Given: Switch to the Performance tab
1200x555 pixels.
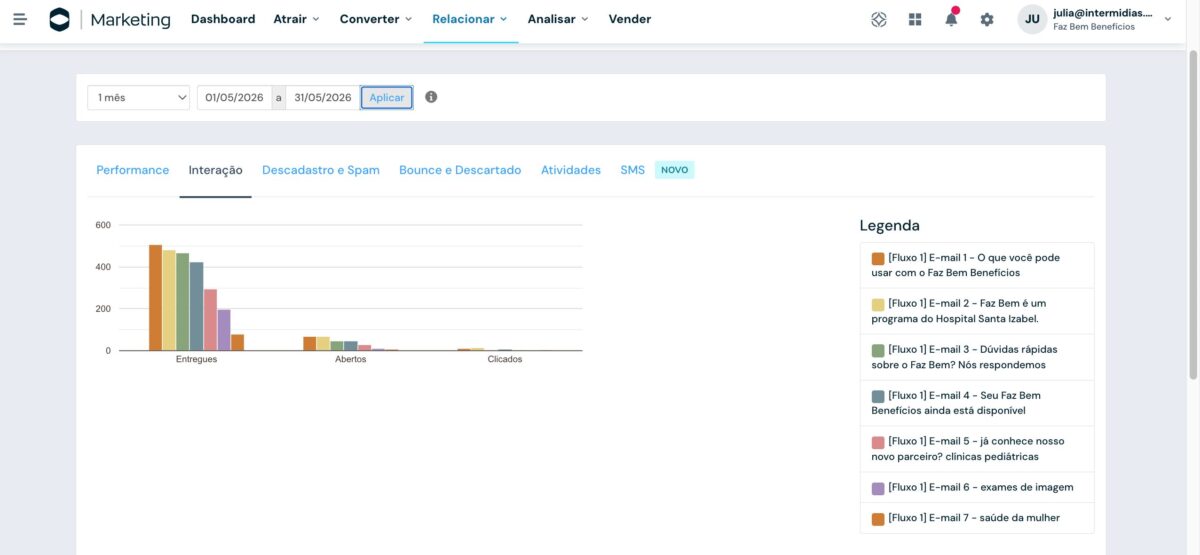Looking at the screenshot, I should (133, 170).
